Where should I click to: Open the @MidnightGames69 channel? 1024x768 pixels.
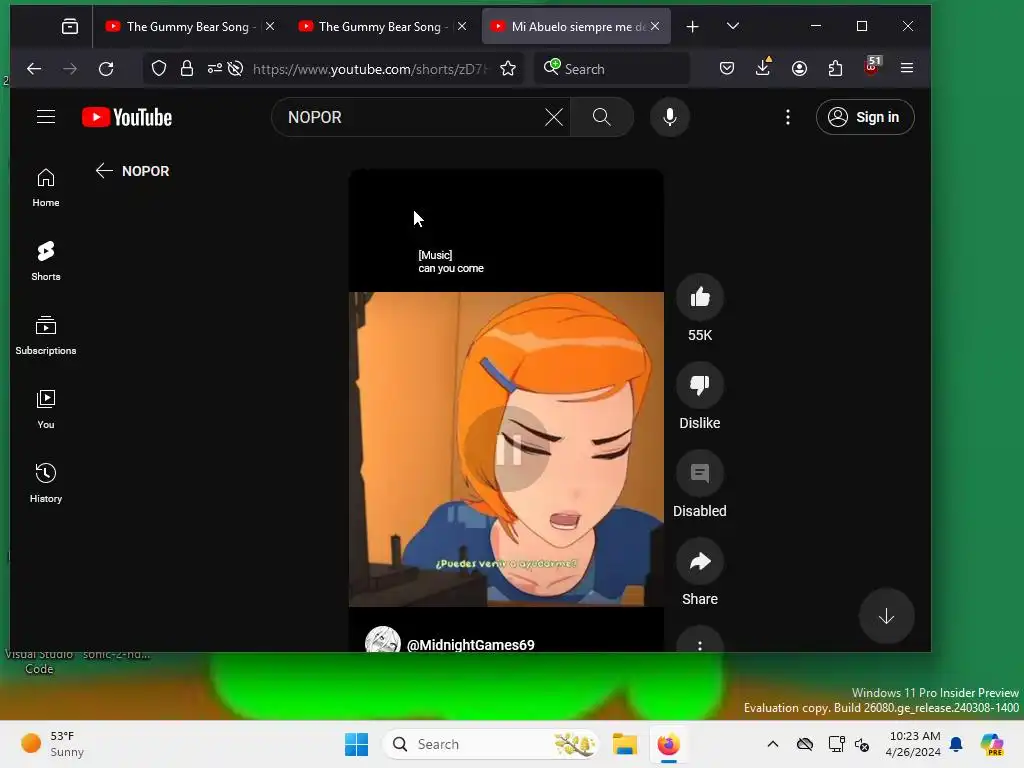coord(470,645)
